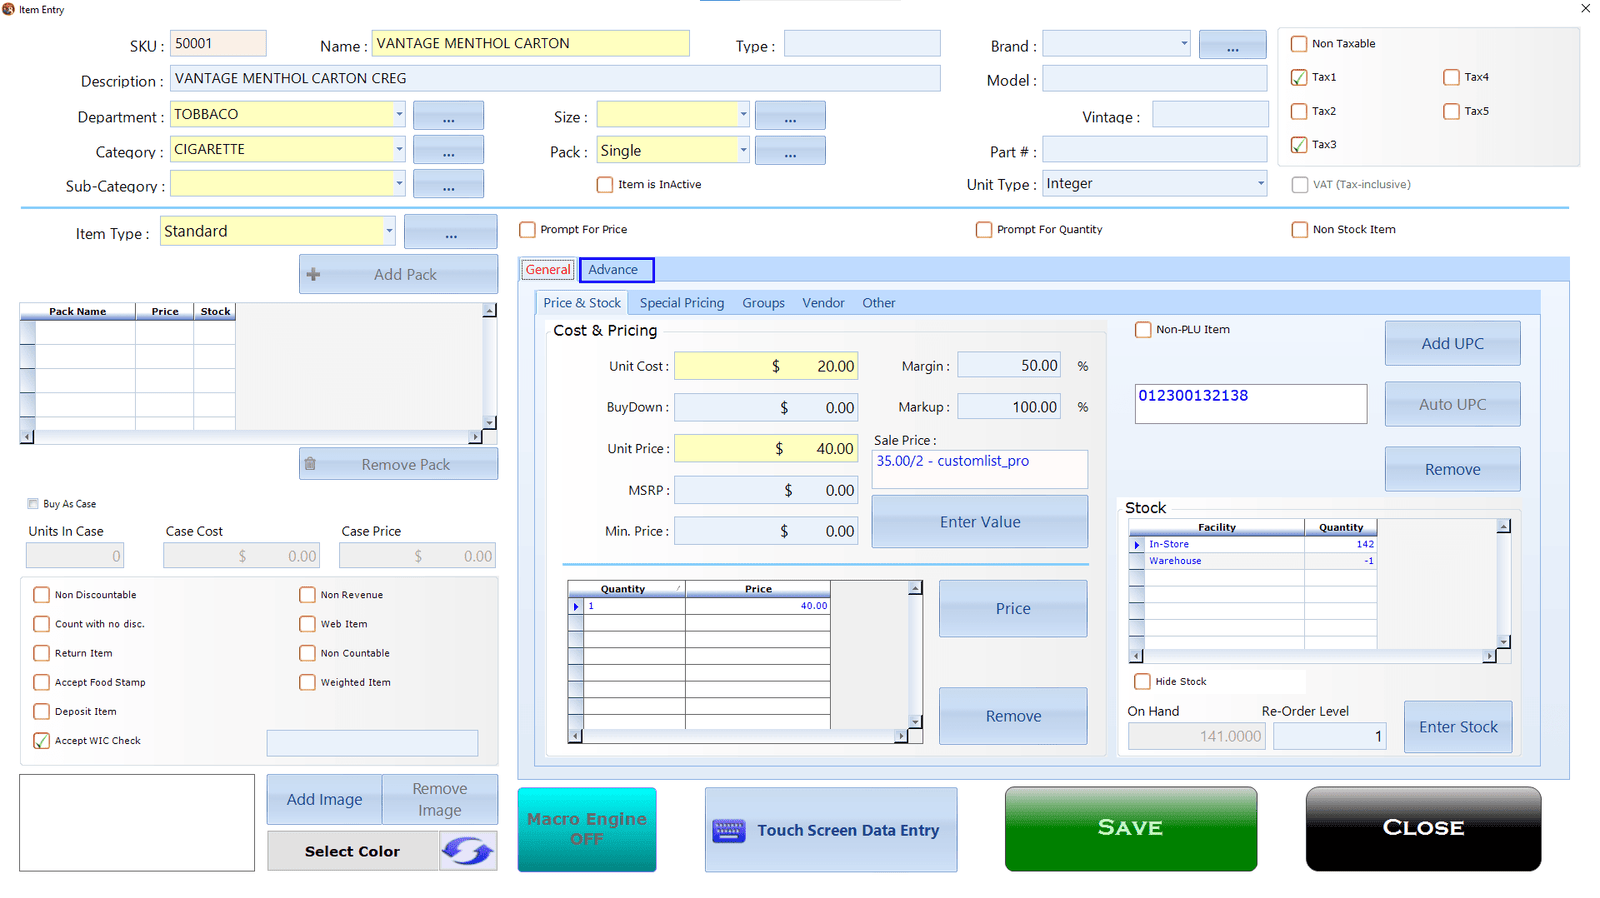Select the In-Store facility row
The width and height of the screenshot is (1600, 898).
tap(1252, 544)
